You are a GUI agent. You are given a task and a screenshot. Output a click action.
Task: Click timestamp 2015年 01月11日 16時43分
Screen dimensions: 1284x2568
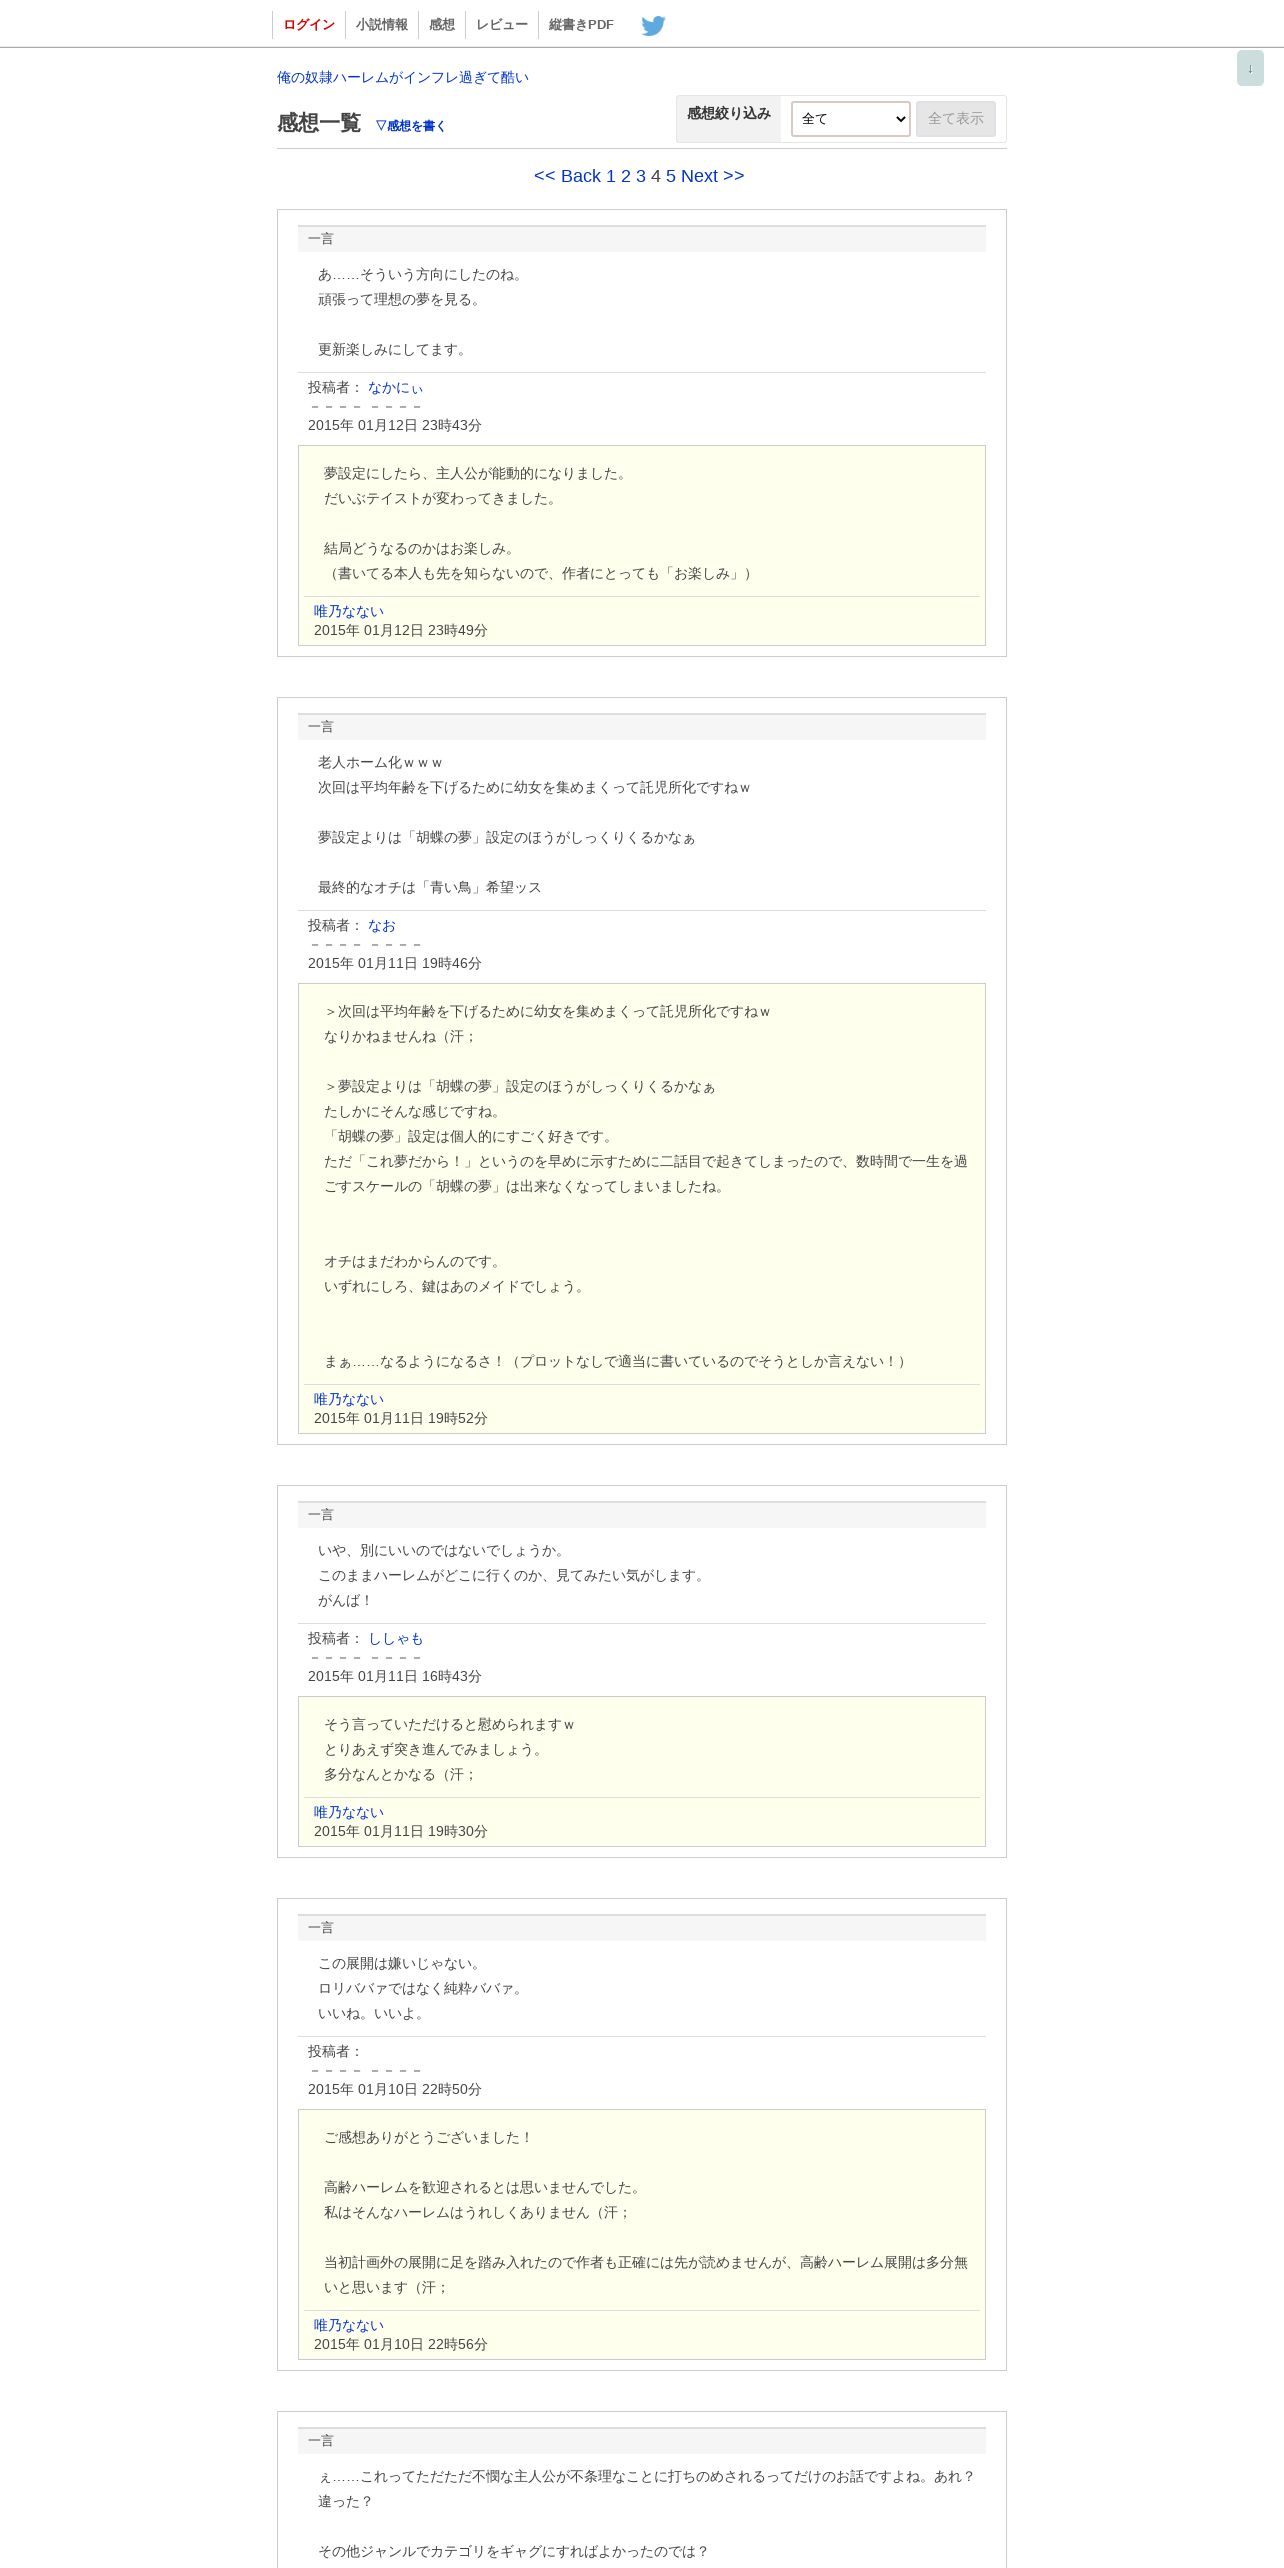coord(395,1676)
